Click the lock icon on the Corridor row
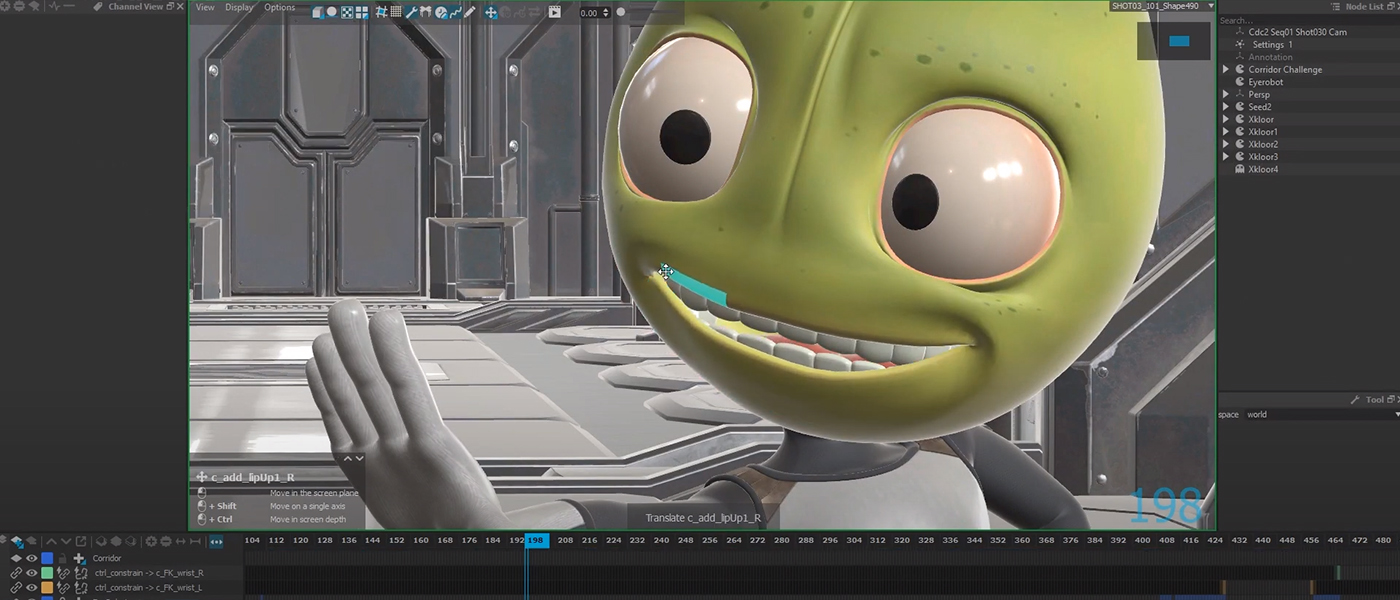This screenshot has width=1400, height=600. (x=62, y=558)
